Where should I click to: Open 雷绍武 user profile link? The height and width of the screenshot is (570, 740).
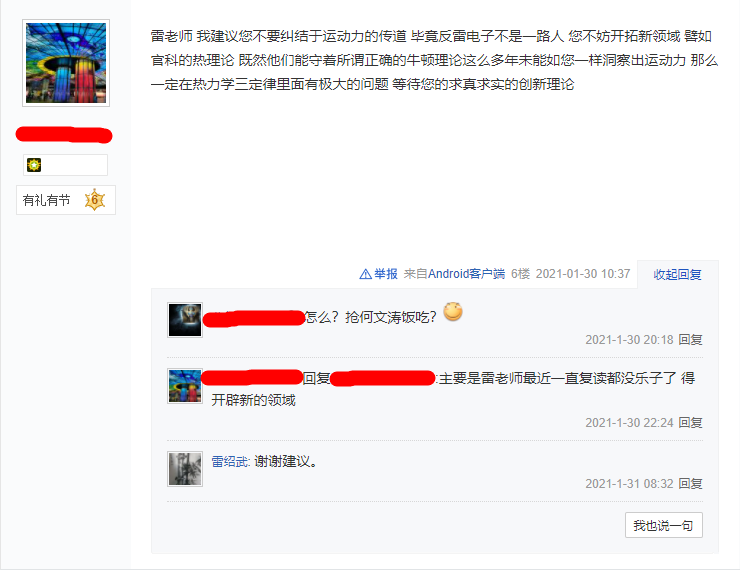(x=230, y=461)
